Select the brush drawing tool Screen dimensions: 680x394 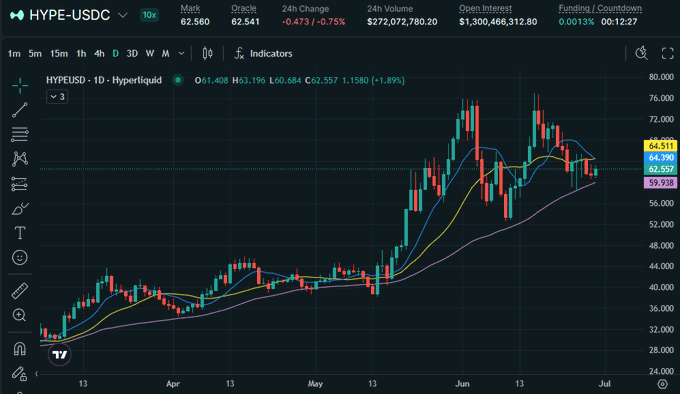pyautogui.click(x=20, y=209)
